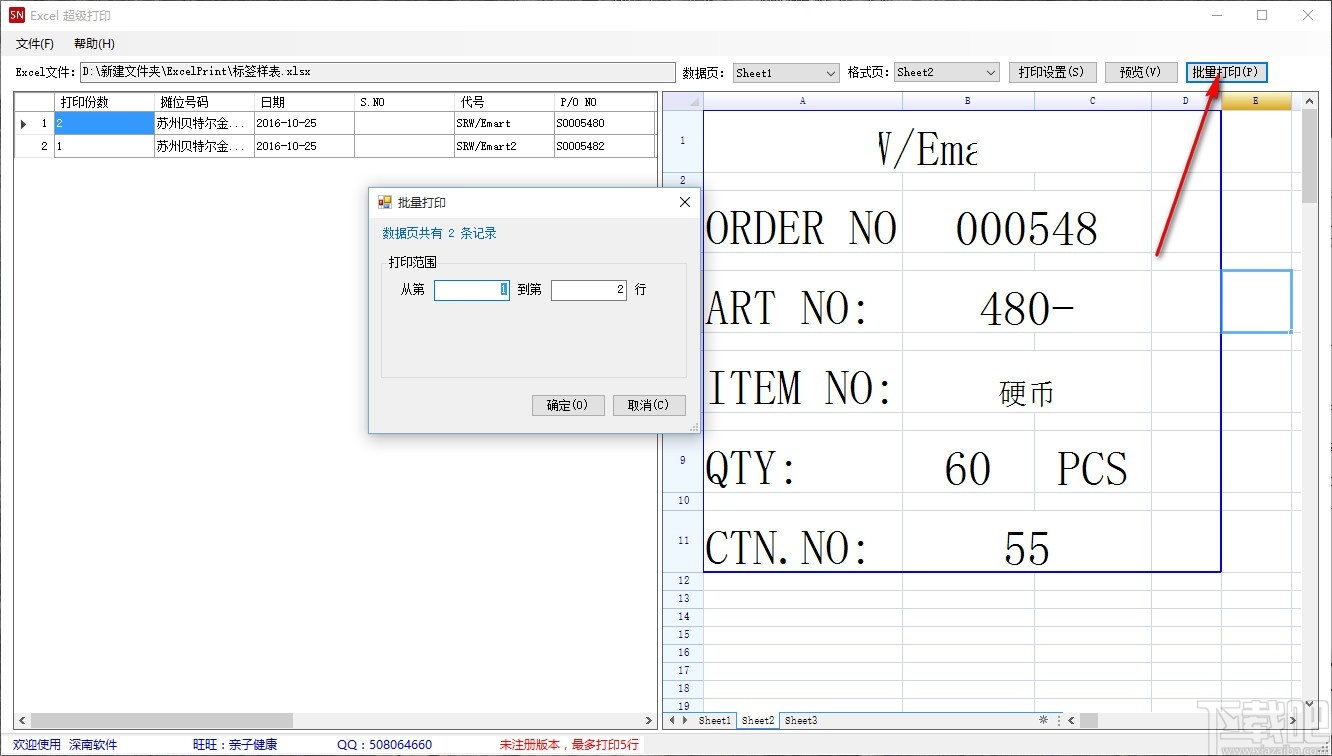Switch to the Sheet3 tab
This screenshot has height=756, width=1332.
pos(800,720)
